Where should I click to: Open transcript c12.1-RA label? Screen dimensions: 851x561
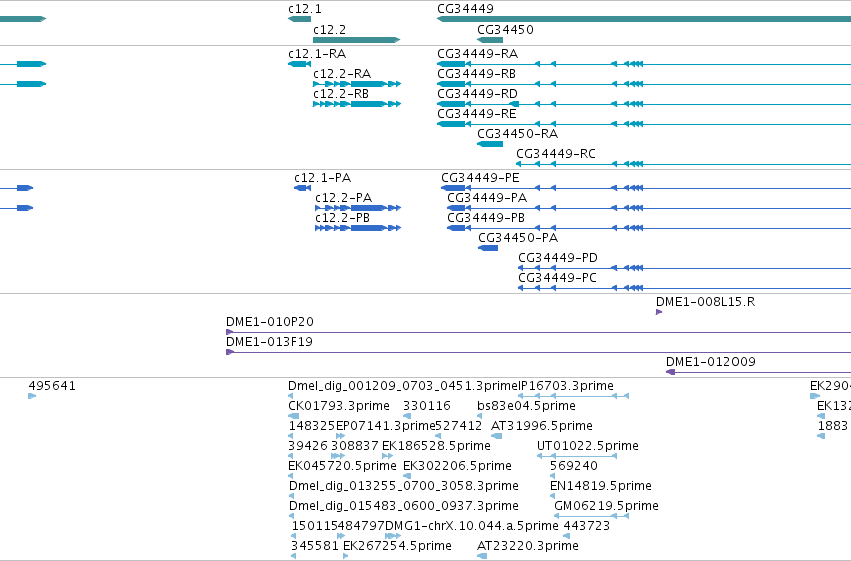coord(317,54)
